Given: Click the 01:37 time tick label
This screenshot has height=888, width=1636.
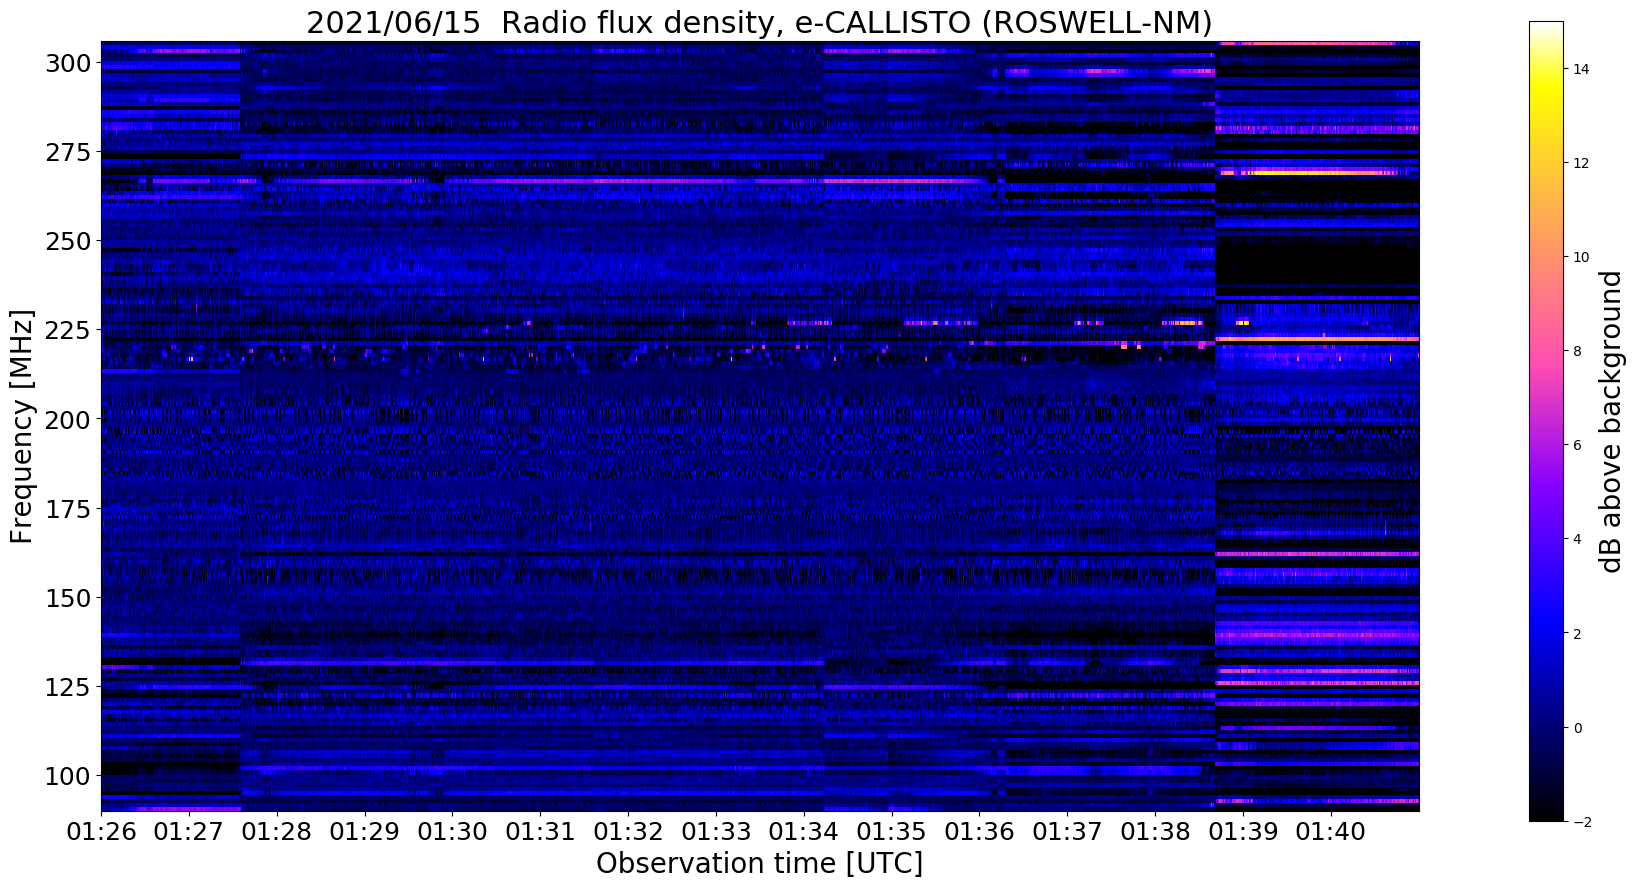Looking at the screenshot, I should tap(1067, 831).
